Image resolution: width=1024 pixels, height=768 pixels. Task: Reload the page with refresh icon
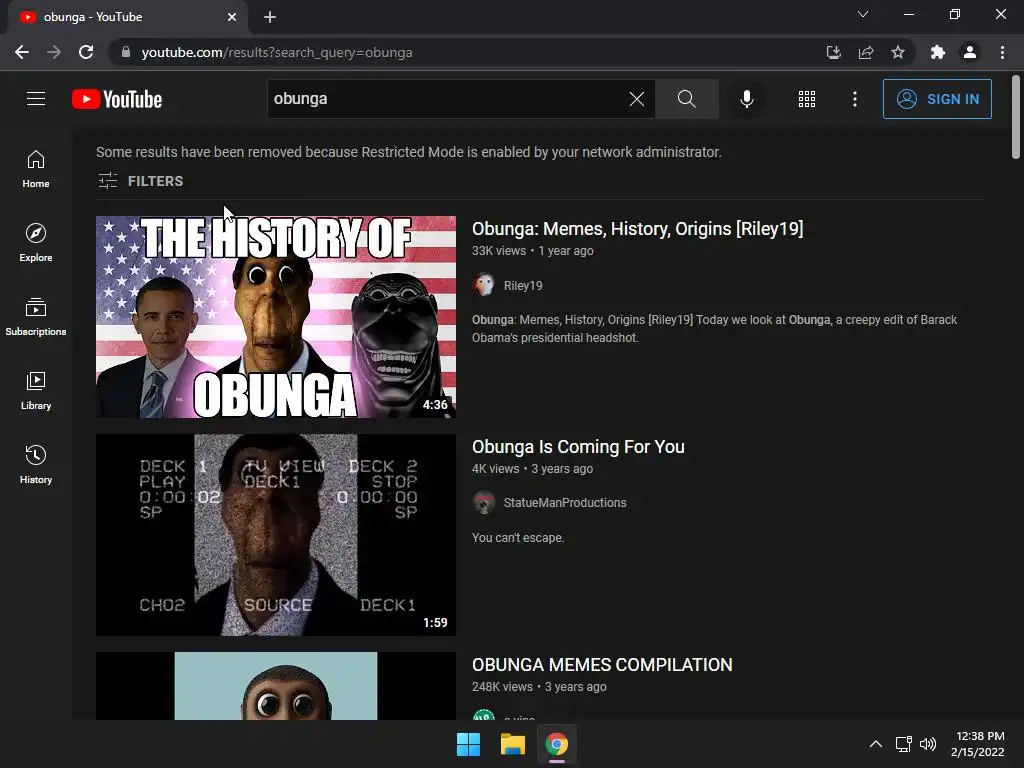[x=86, y=52]
